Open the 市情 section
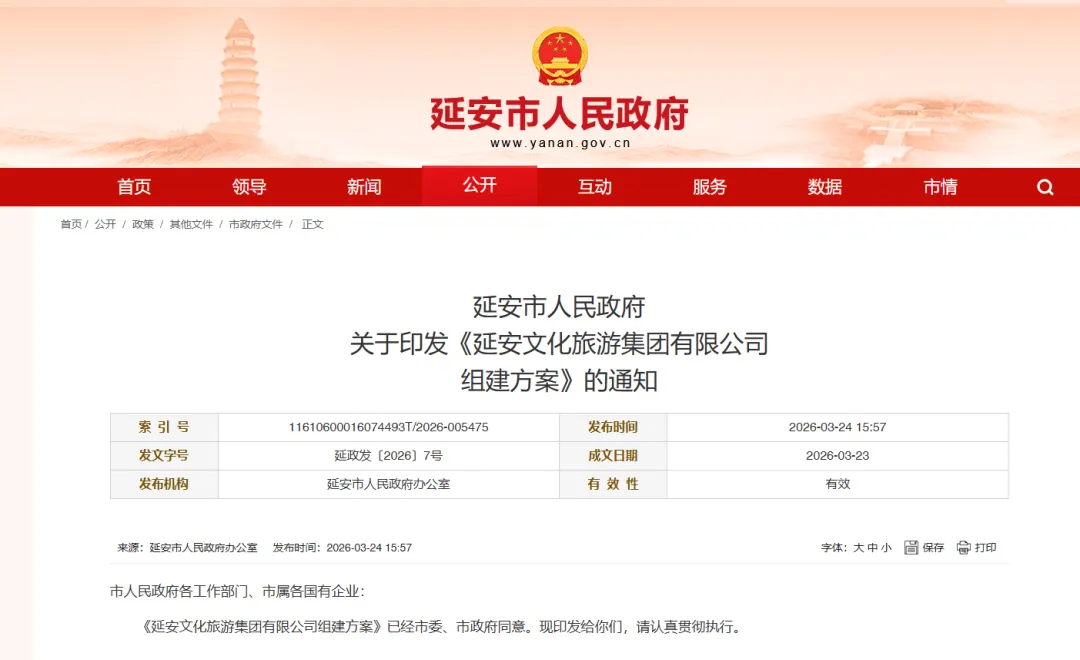The width and height of the screenshot is (1080, 660). (941, 187)
